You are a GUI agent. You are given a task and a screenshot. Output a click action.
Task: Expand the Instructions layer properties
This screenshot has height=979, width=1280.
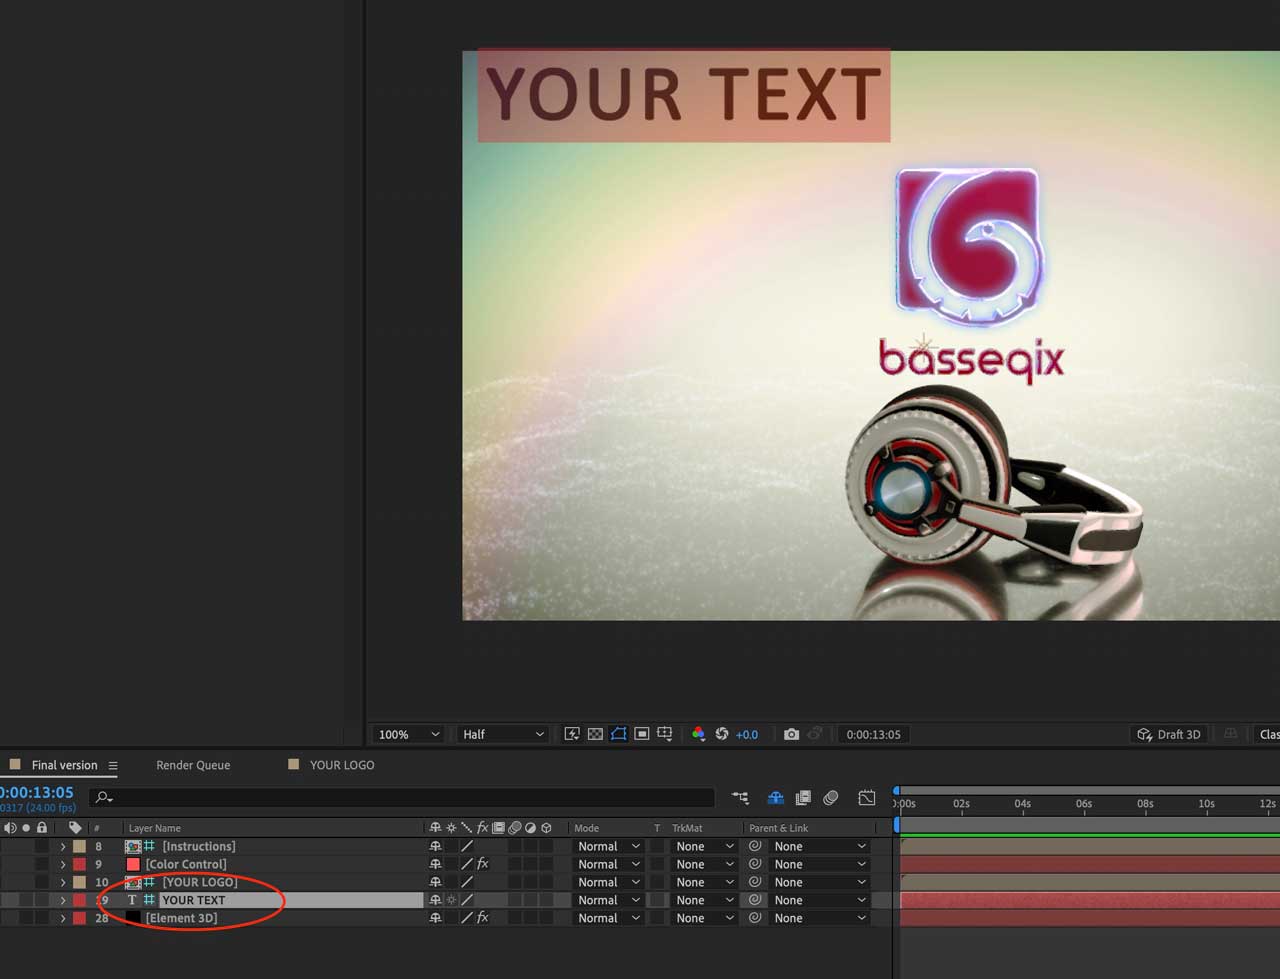point(63,846)
